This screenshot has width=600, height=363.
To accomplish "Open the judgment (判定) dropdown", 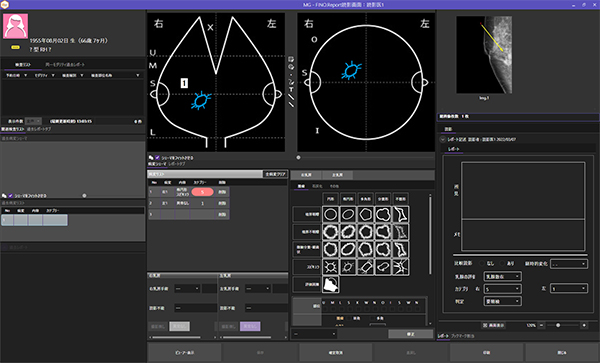I will tap(502, 301).
